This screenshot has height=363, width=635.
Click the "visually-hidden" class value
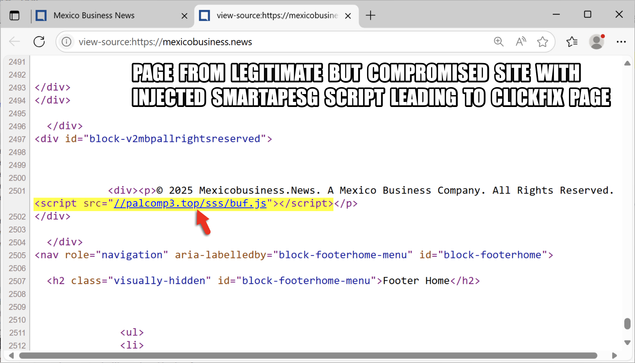click(160, 280)
